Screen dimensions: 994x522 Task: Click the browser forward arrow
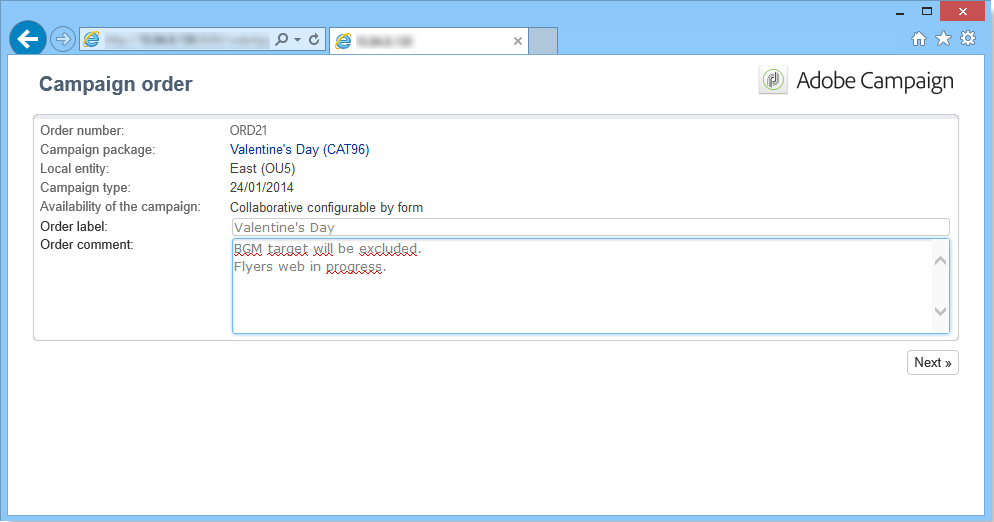point(62,39)
